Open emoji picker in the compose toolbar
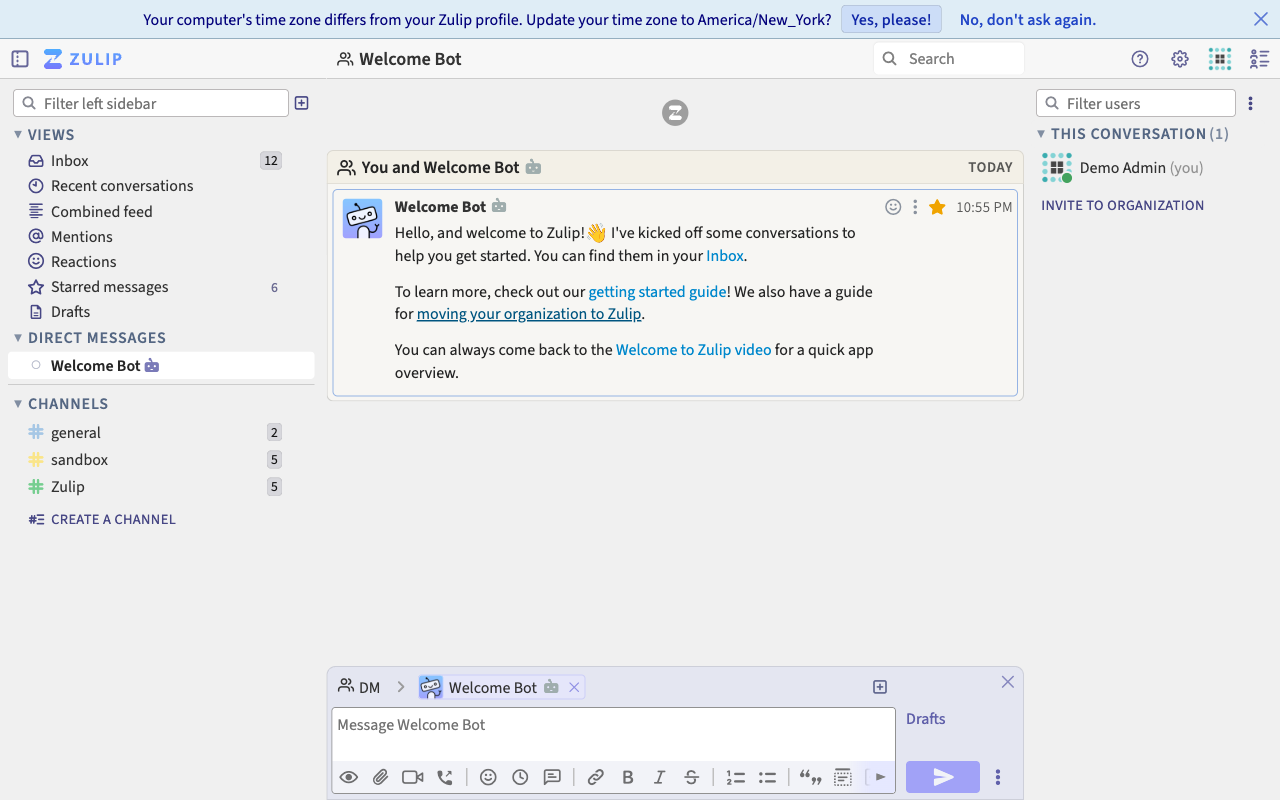Screen dimensions: 1280x800 pyautogui.click(x=488, y=777)
